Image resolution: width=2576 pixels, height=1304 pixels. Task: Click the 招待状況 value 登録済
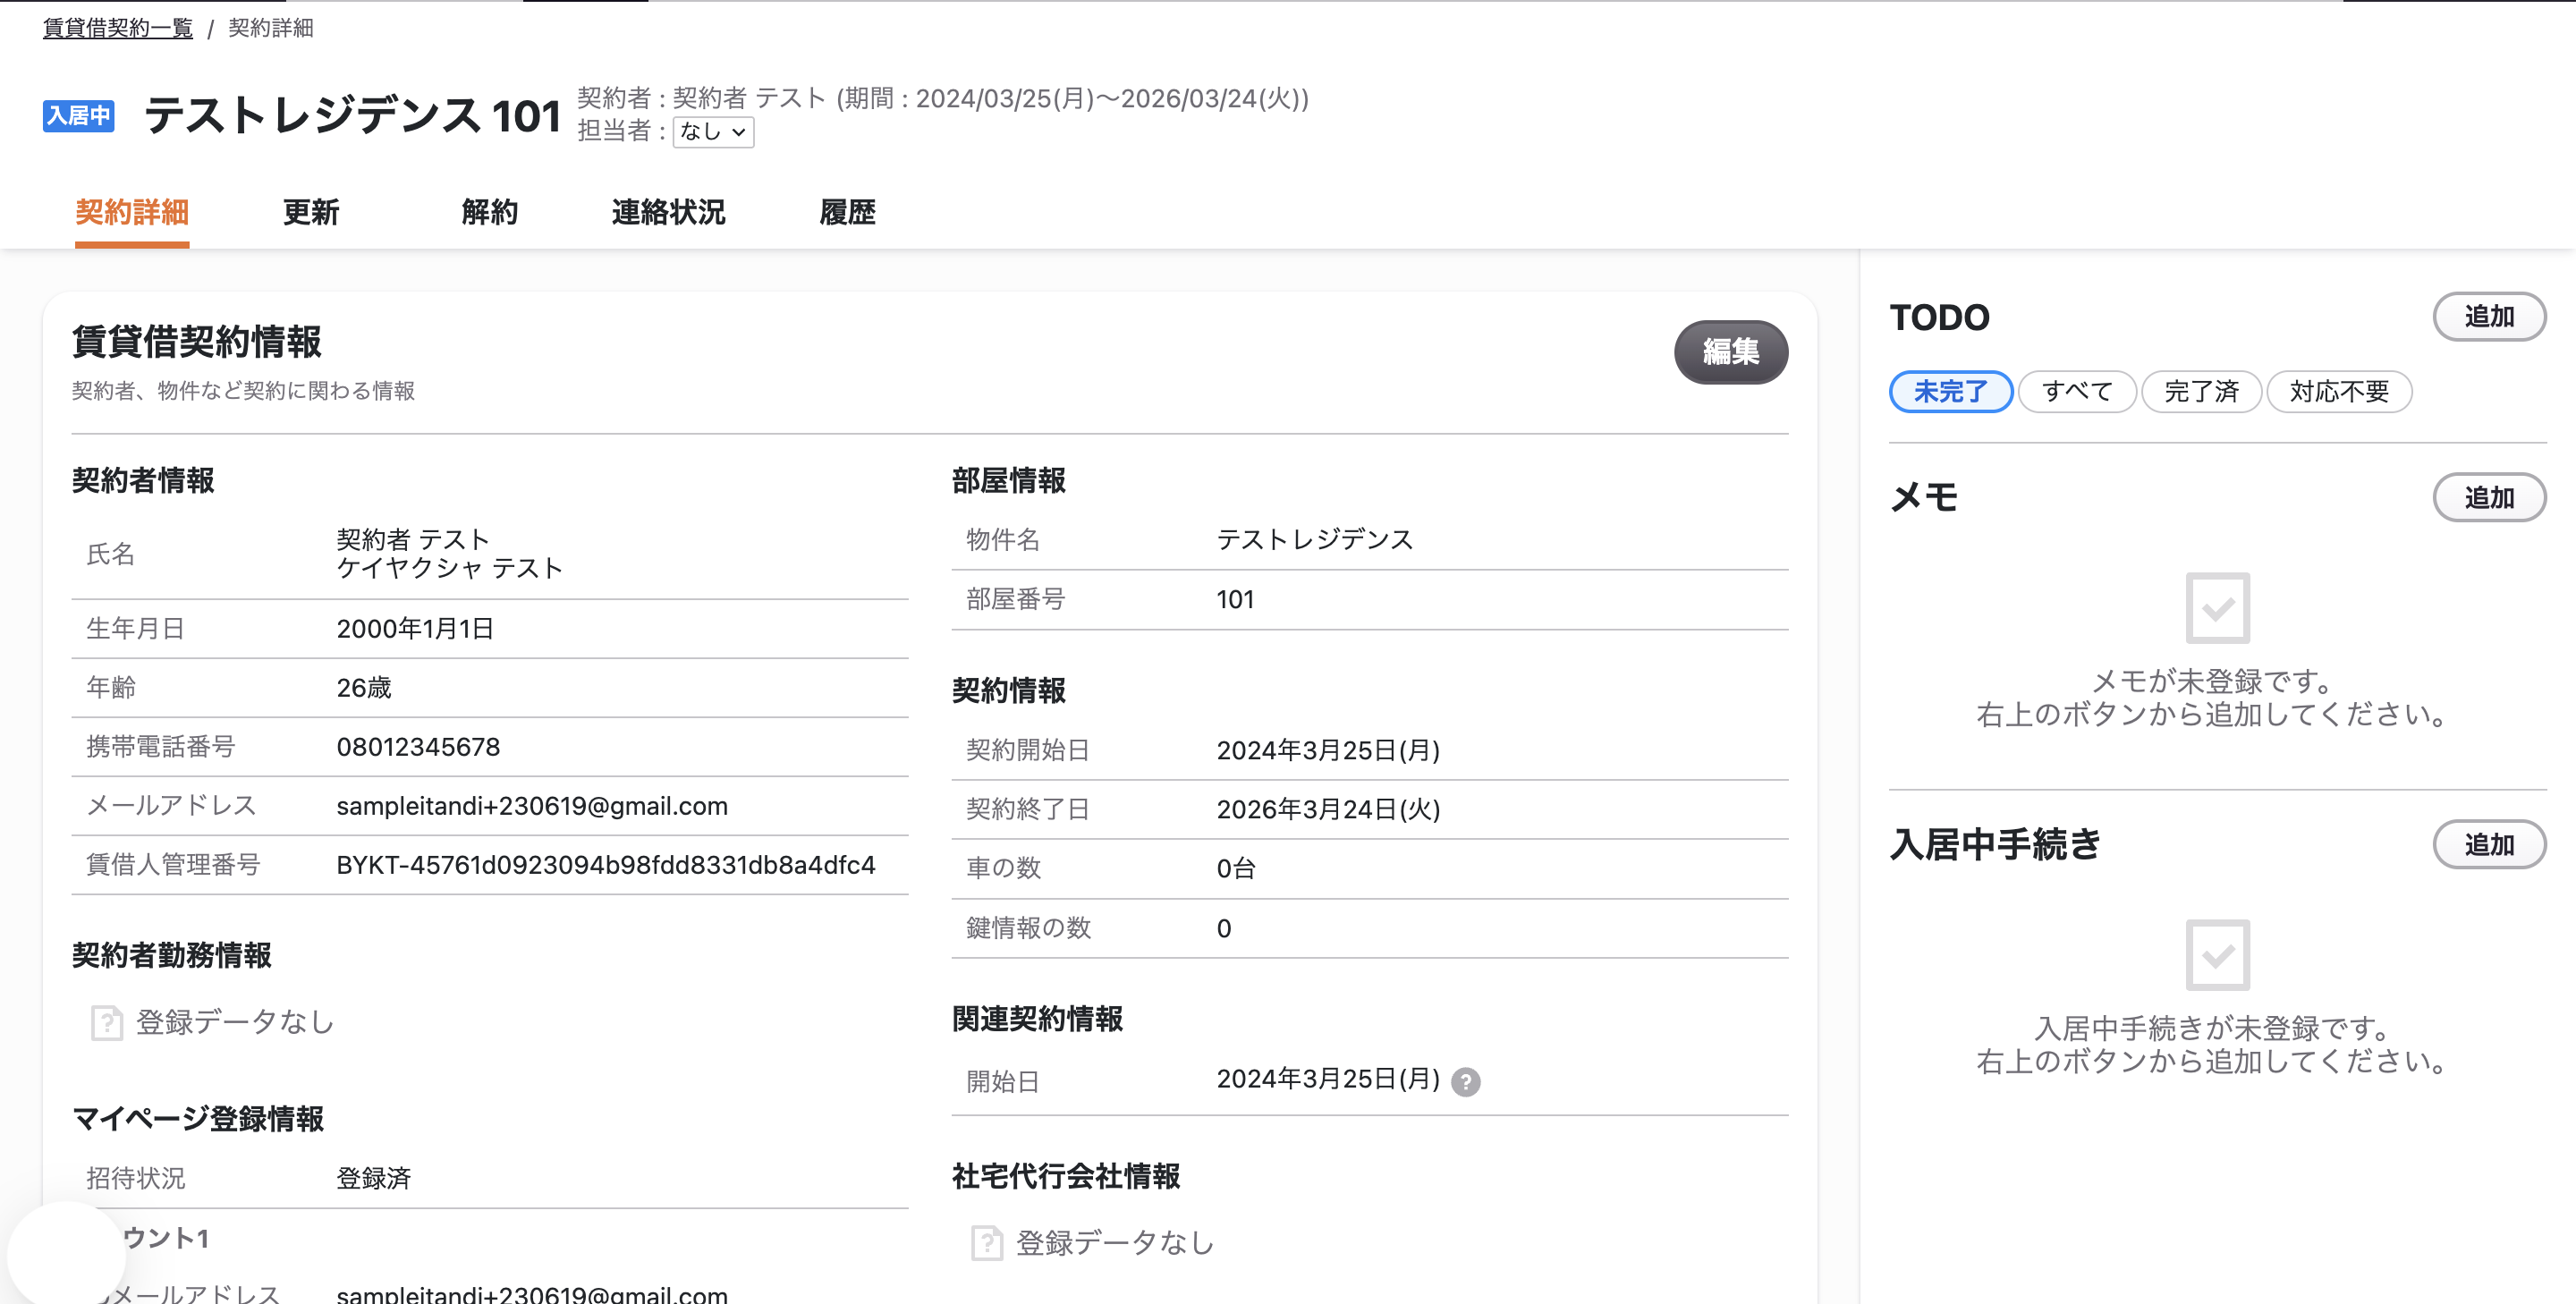(x=374, y=1178)
